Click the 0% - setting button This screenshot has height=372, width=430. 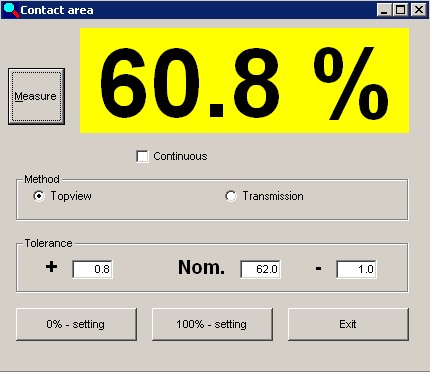(76, 324)
